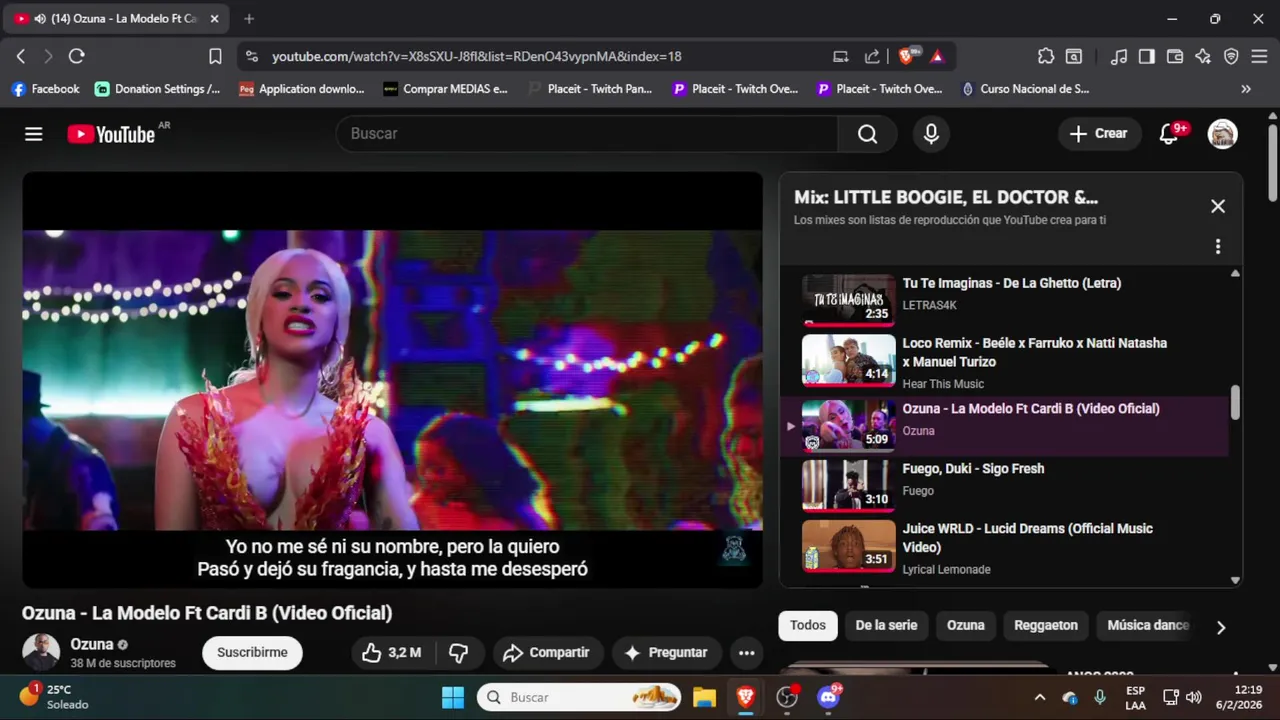Open browser extensions puzzle icon
The width and height of the screenshot is (1280, 720).
(1046, 57)
